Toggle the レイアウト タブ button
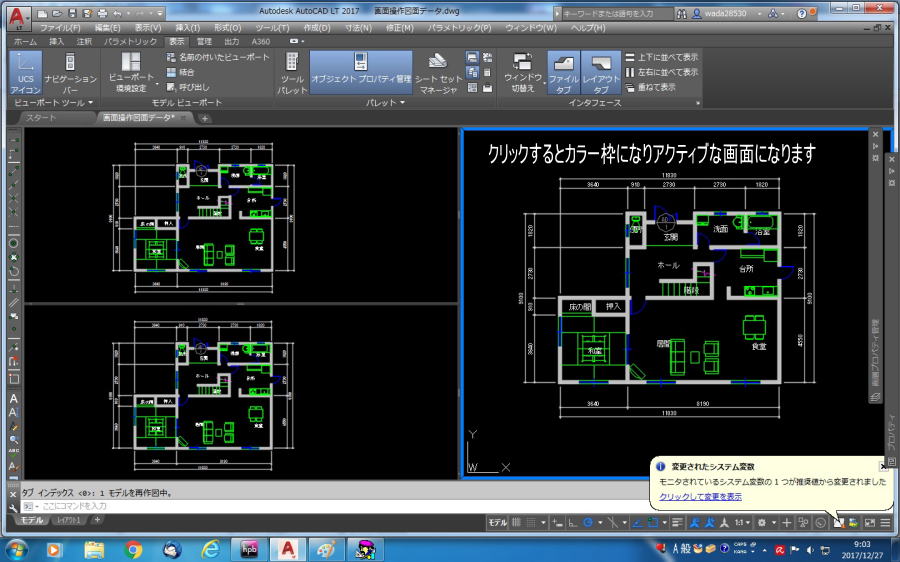Viewport: 900px width, 562px height. [x=601, y=73]
